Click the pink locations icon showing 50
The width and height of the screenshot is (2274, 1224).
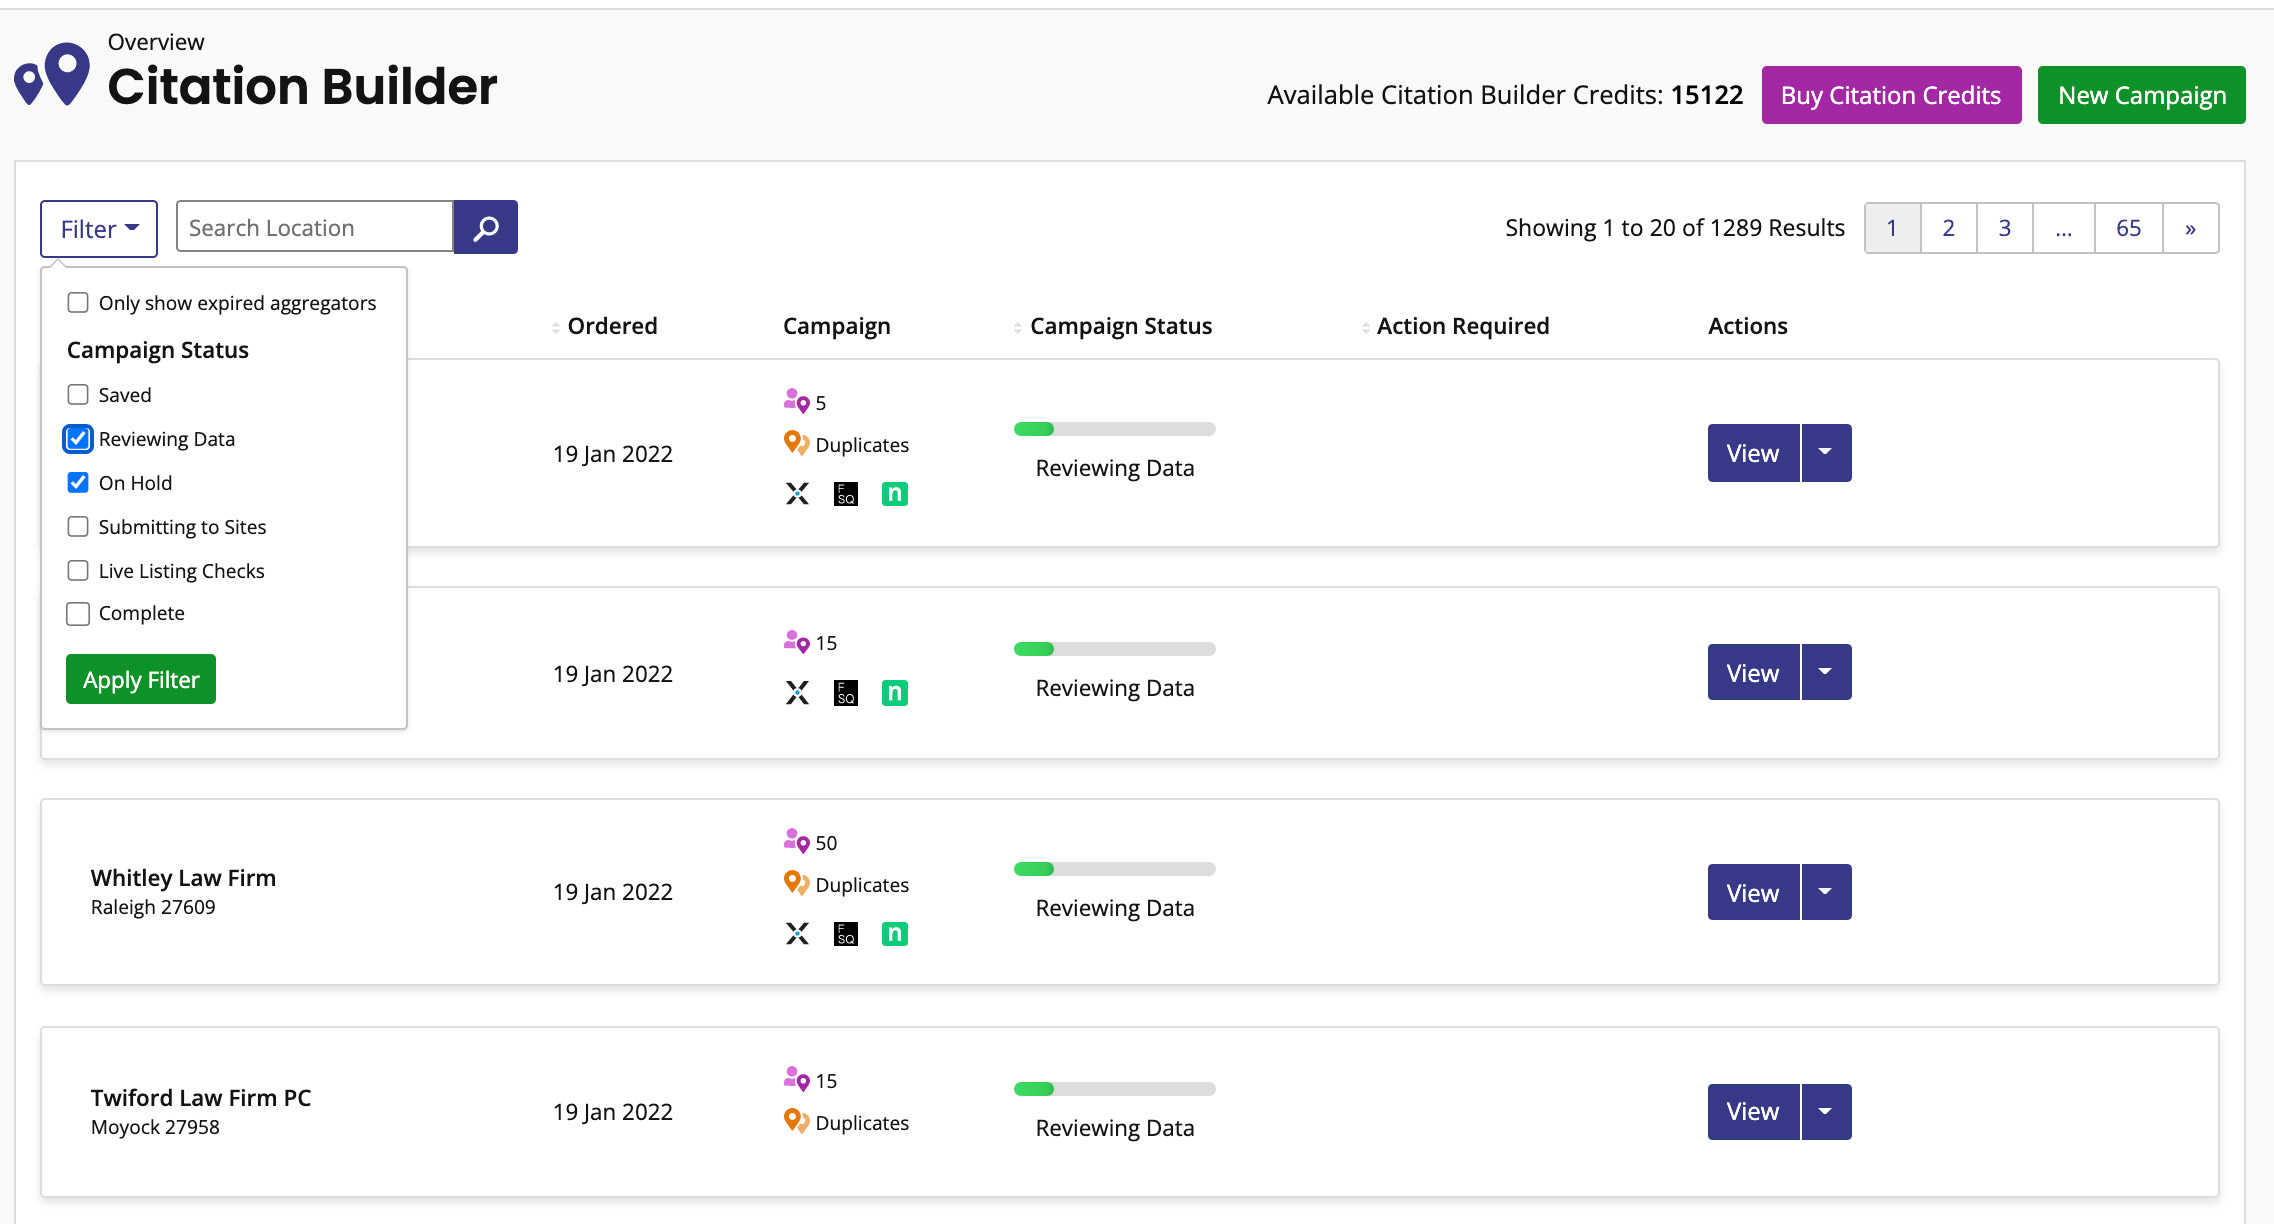(x=796, y=841)
